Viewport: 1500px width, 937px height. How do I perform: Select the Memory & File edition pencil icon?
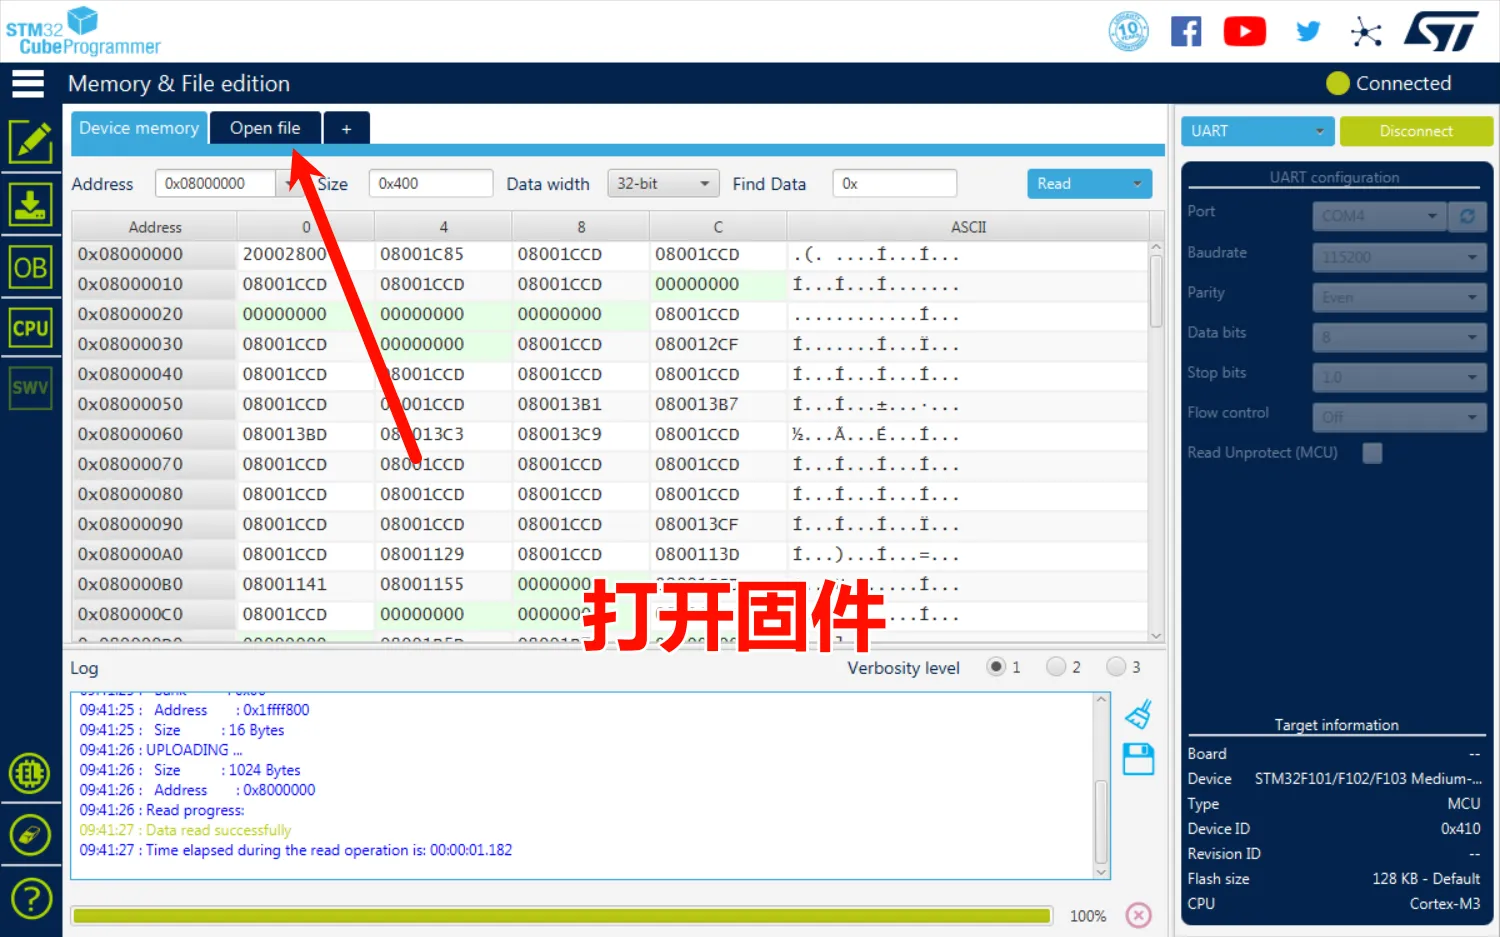[31, 142]
